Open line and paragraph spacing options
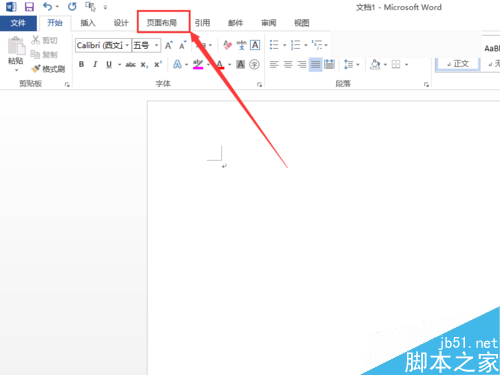 pos(351,64)
